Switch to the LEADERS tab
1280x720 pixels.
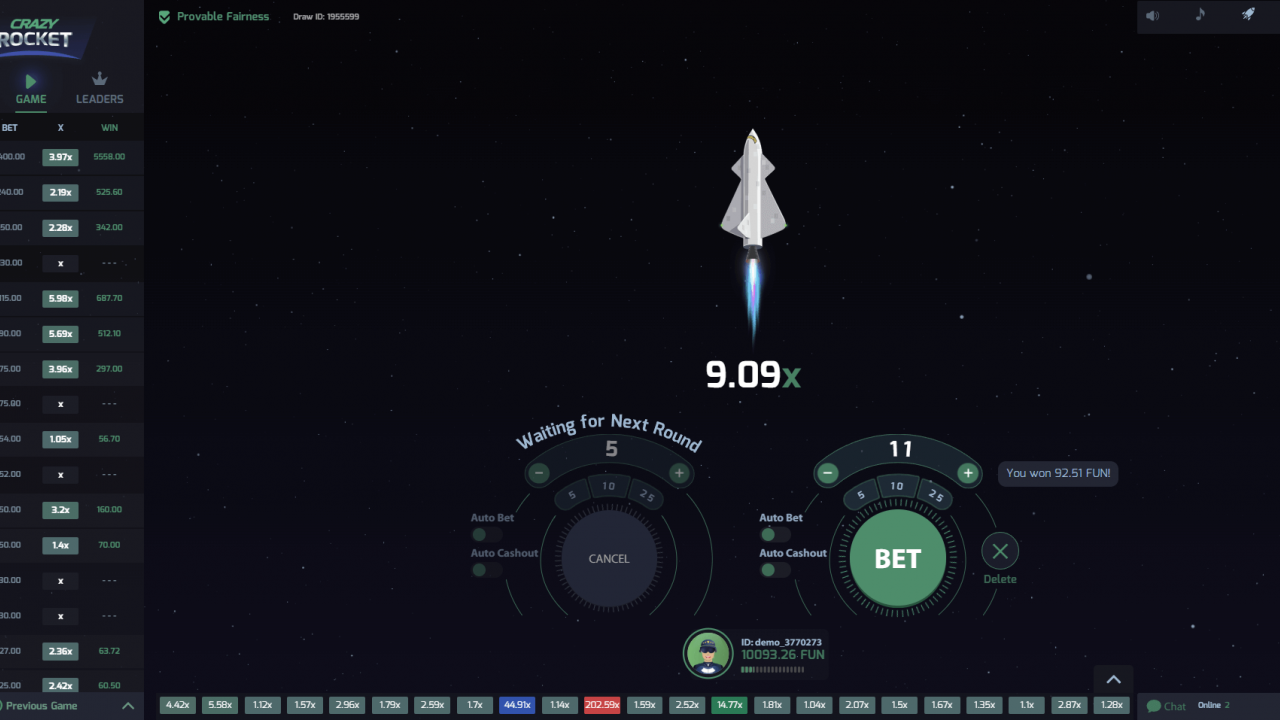pos(100,88)
